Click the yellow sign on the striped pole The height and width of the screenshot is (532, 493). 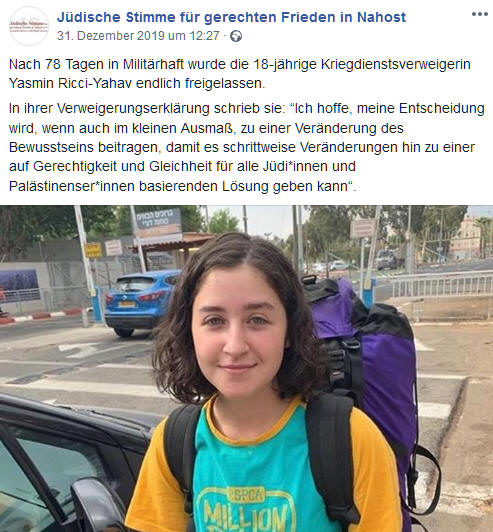[93, 250]
